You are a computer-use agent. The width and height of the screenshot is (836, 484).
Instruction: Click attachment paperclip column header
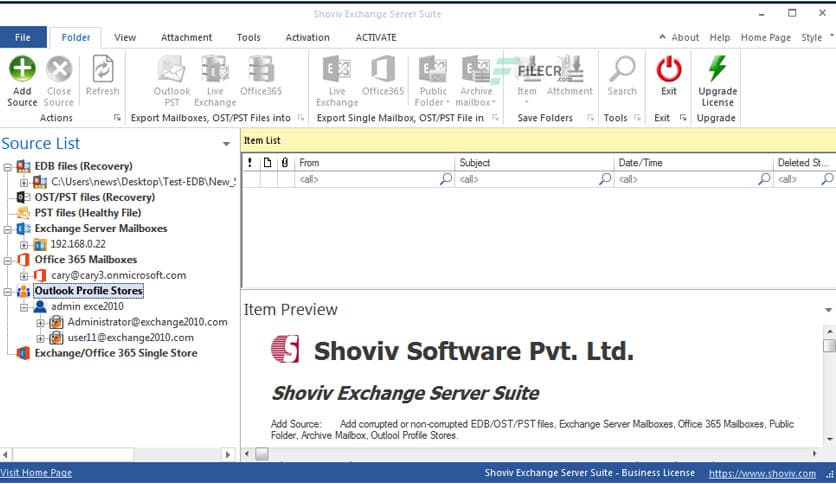click(x=285, y=163)
